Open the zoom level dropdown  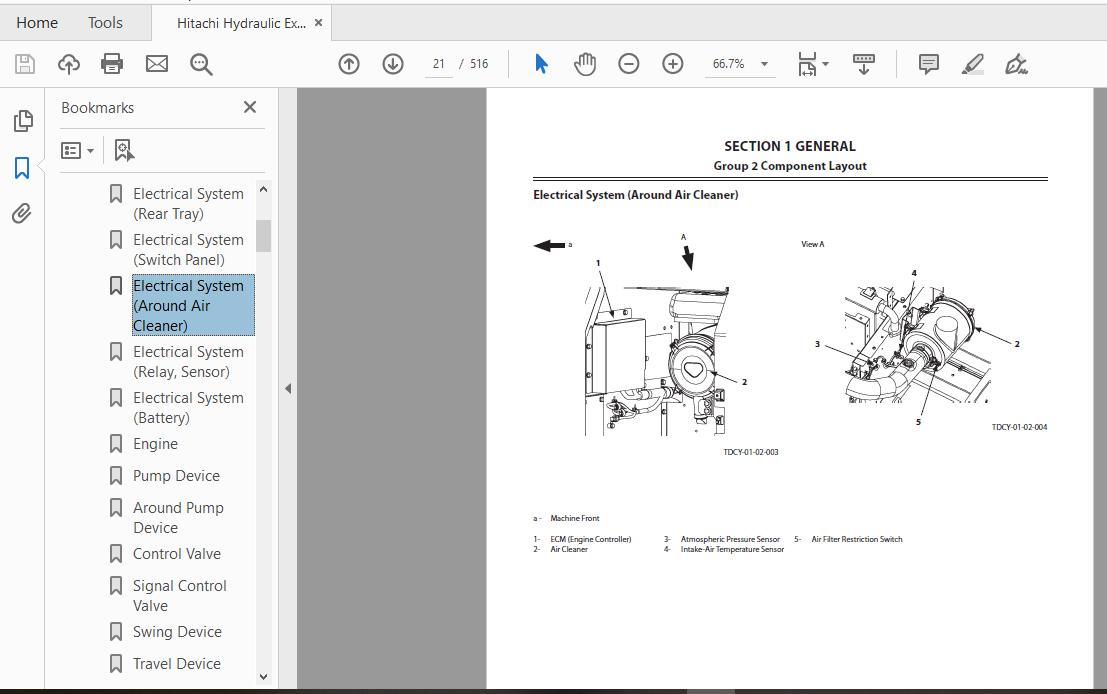click(x=764, y=64)
